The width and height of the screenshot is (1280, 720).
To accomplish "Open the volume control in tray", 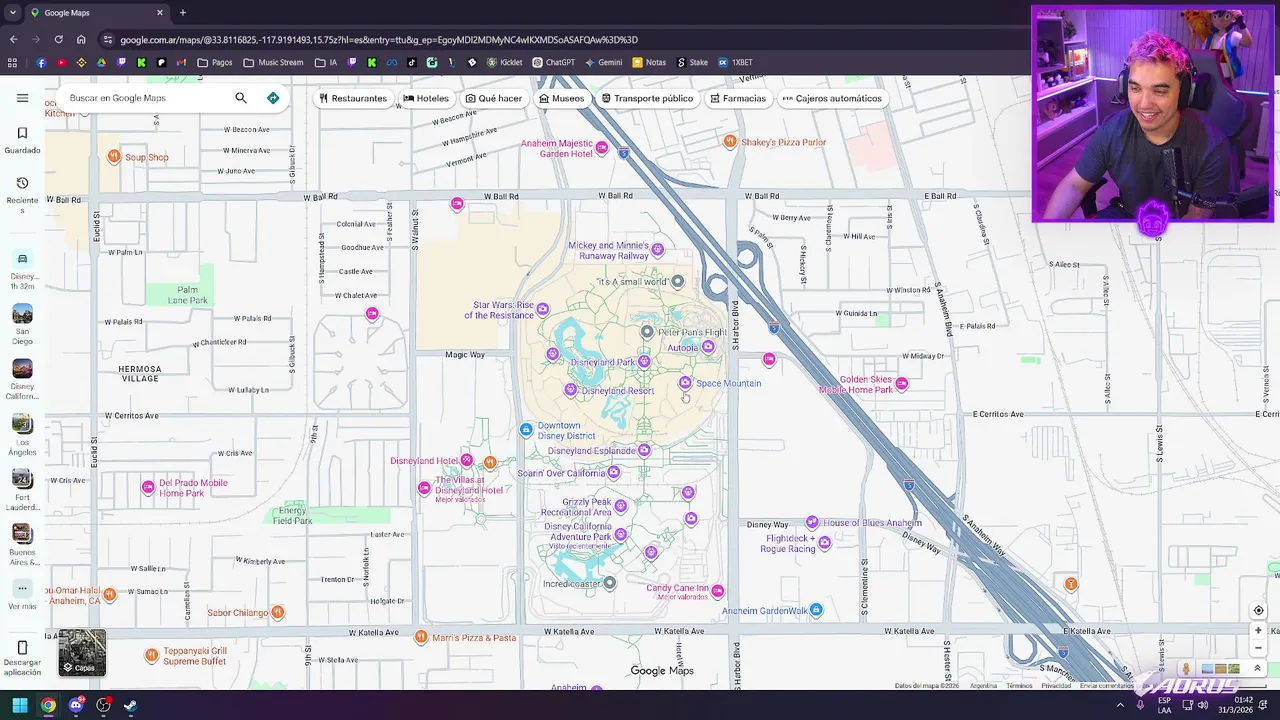I will pyautogui.click(x=1203, y=705).
